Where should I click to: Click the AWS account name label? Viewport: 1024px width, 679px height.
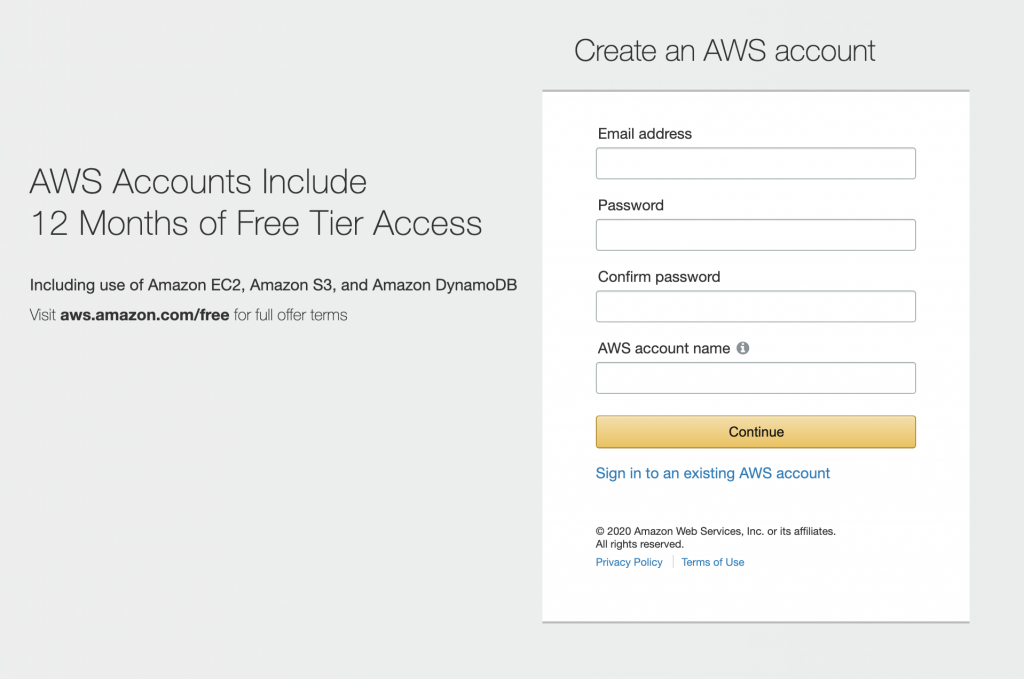coord(662,348)
